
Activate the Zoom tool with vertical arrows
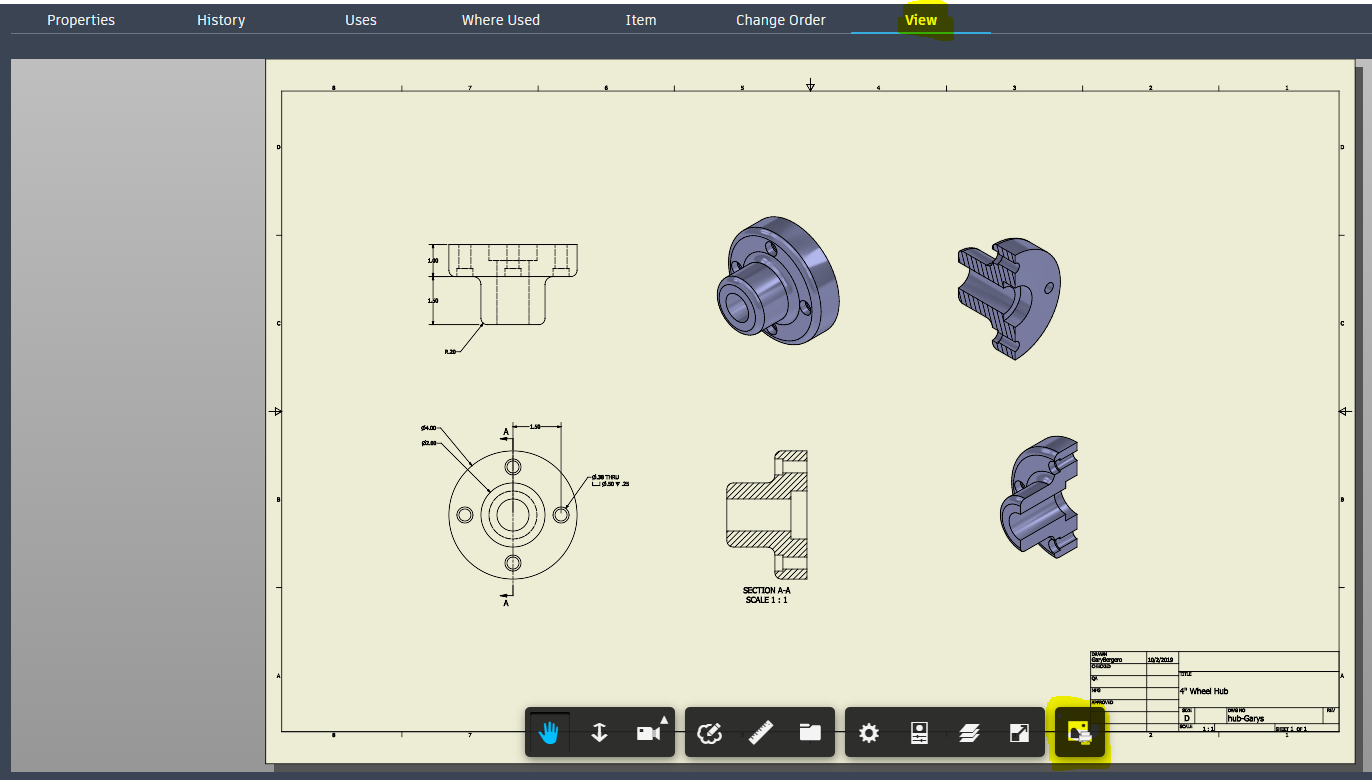point(599,733)
